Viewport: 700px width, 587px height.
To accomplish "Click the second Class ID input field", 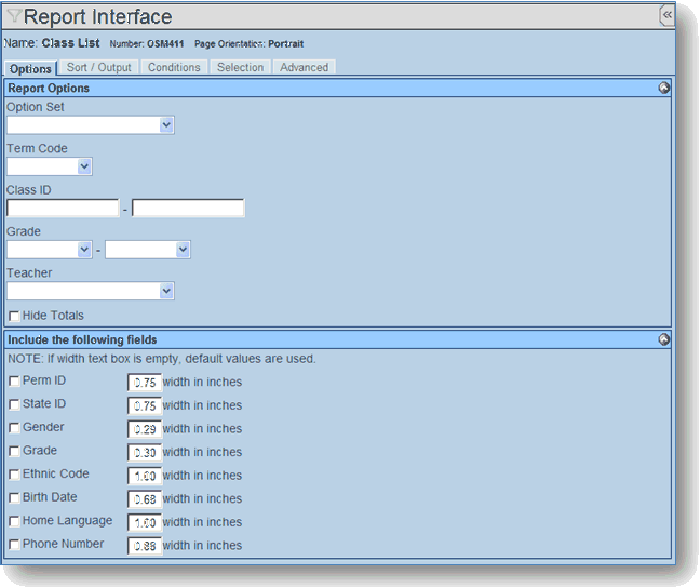I will click(188, 208).
